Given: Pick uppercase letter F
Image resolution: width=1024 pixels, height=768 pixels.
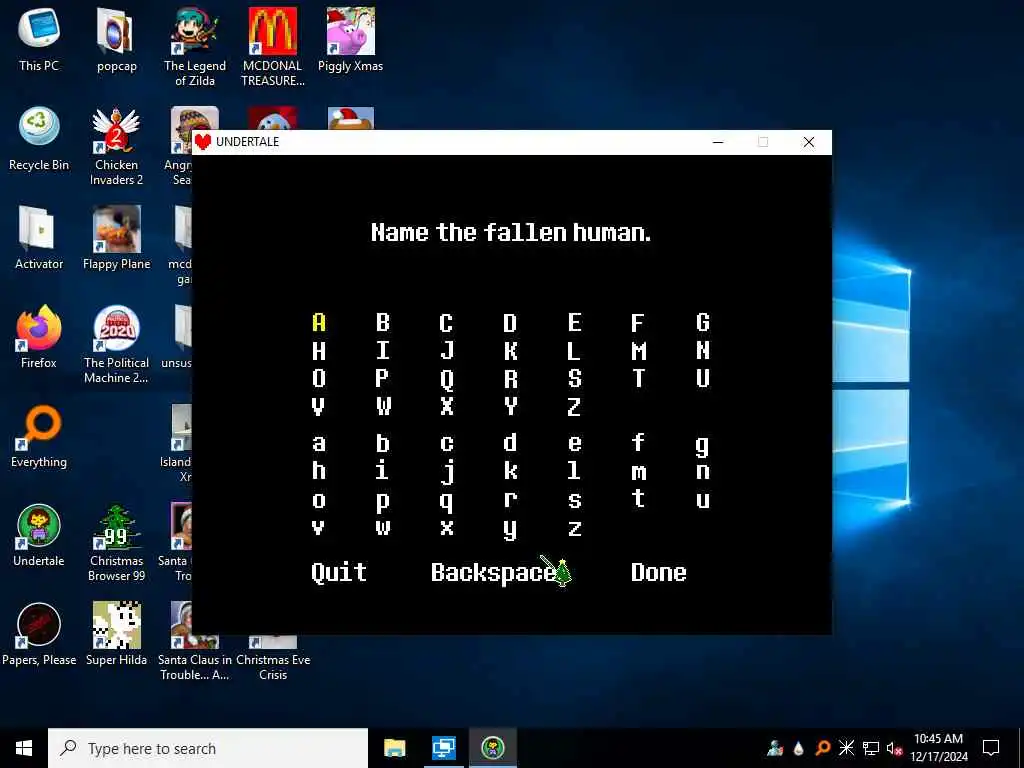Looking at the screenshot, I should point(638,323).
